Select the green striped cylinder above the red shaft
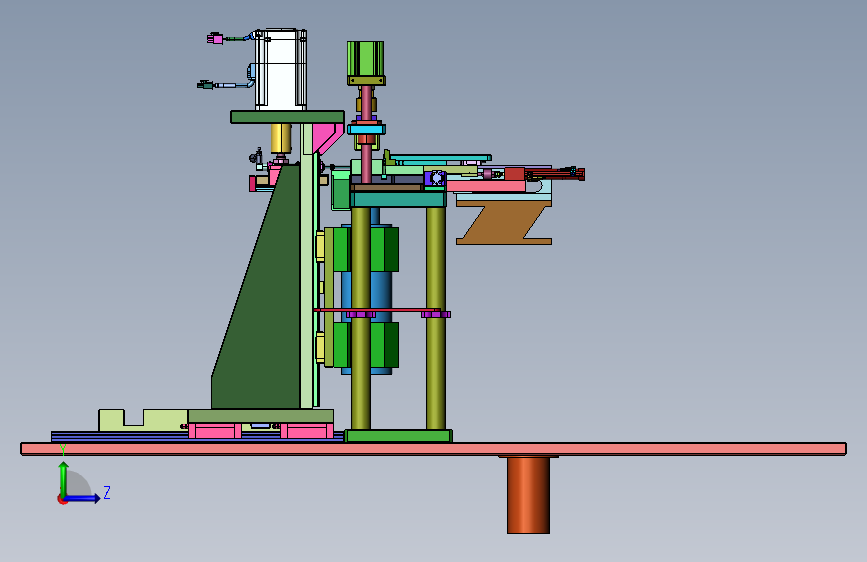This screenshot has width=867, height=562. tap(365, 60)
